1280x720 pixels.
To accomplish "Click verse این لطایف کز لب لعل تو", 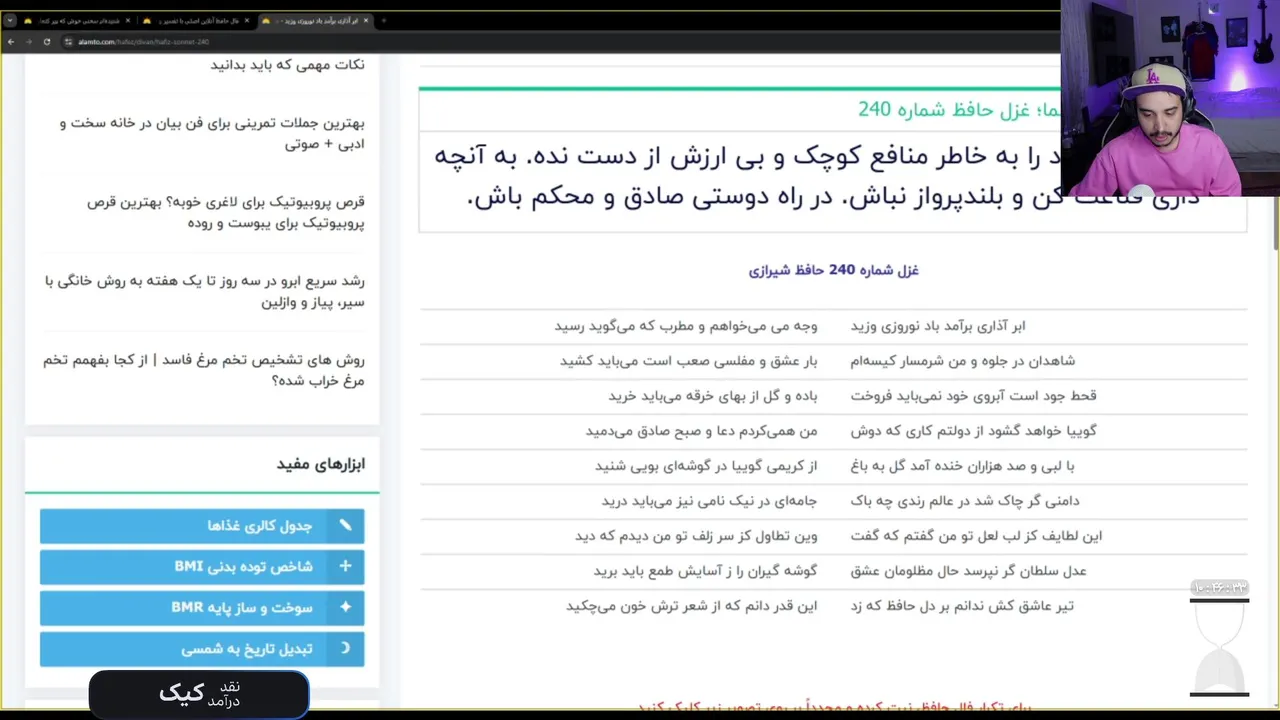I will coord(976,536).
